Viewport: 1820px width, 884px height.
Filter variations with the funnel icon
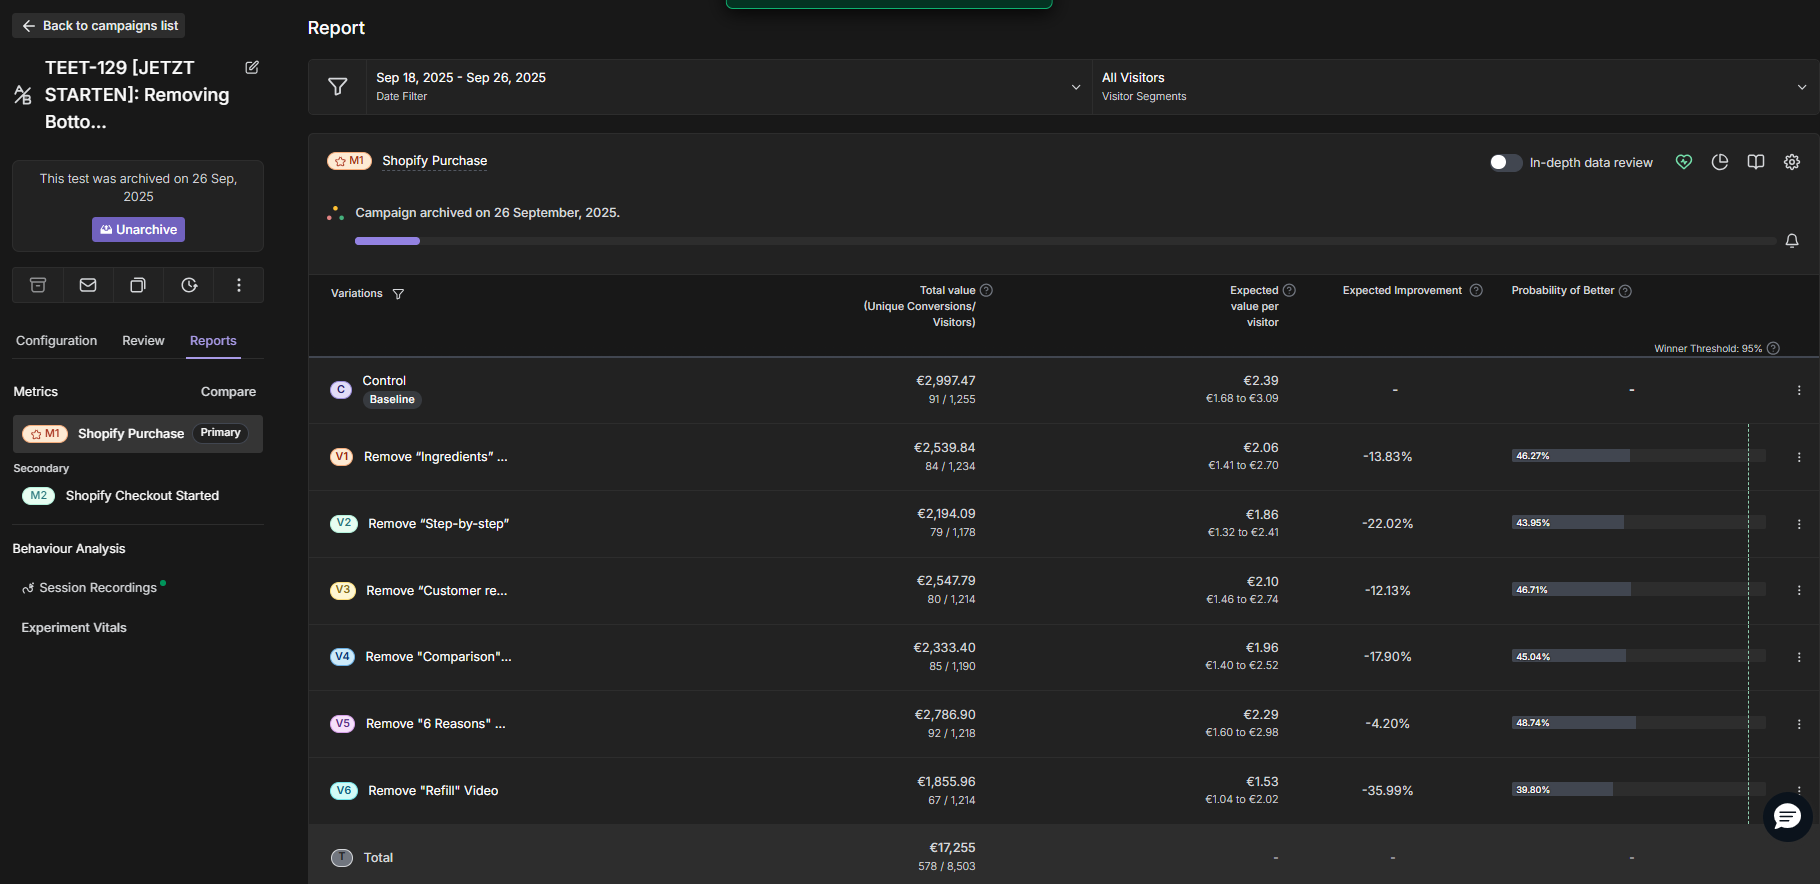point(398,294)
